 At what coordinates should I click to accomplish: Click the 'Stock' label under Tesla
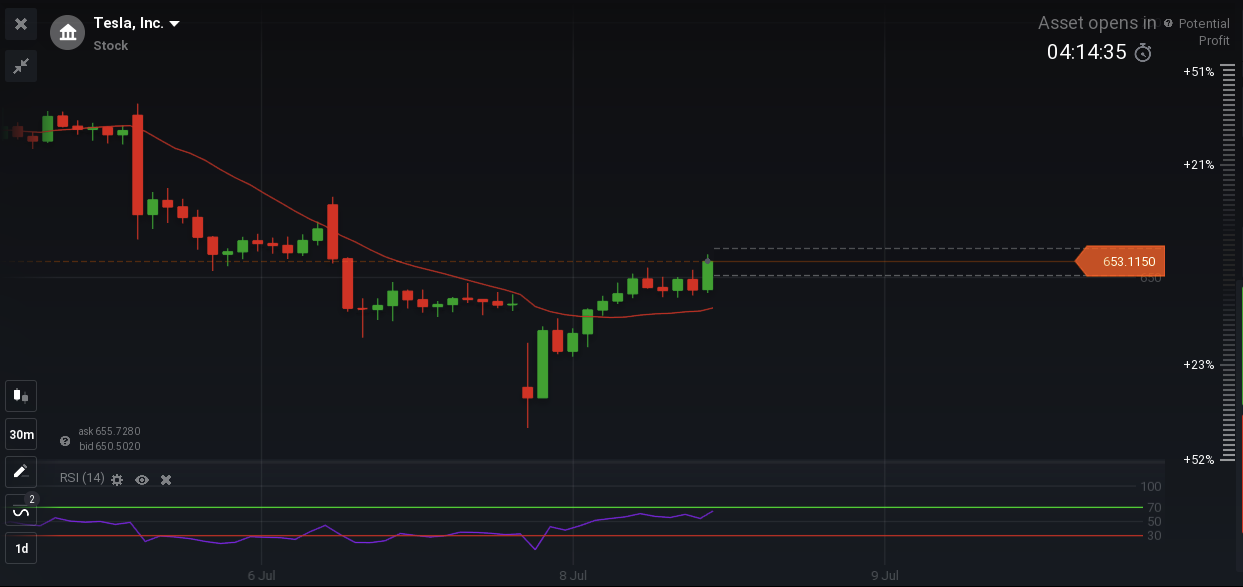[111, 45]
